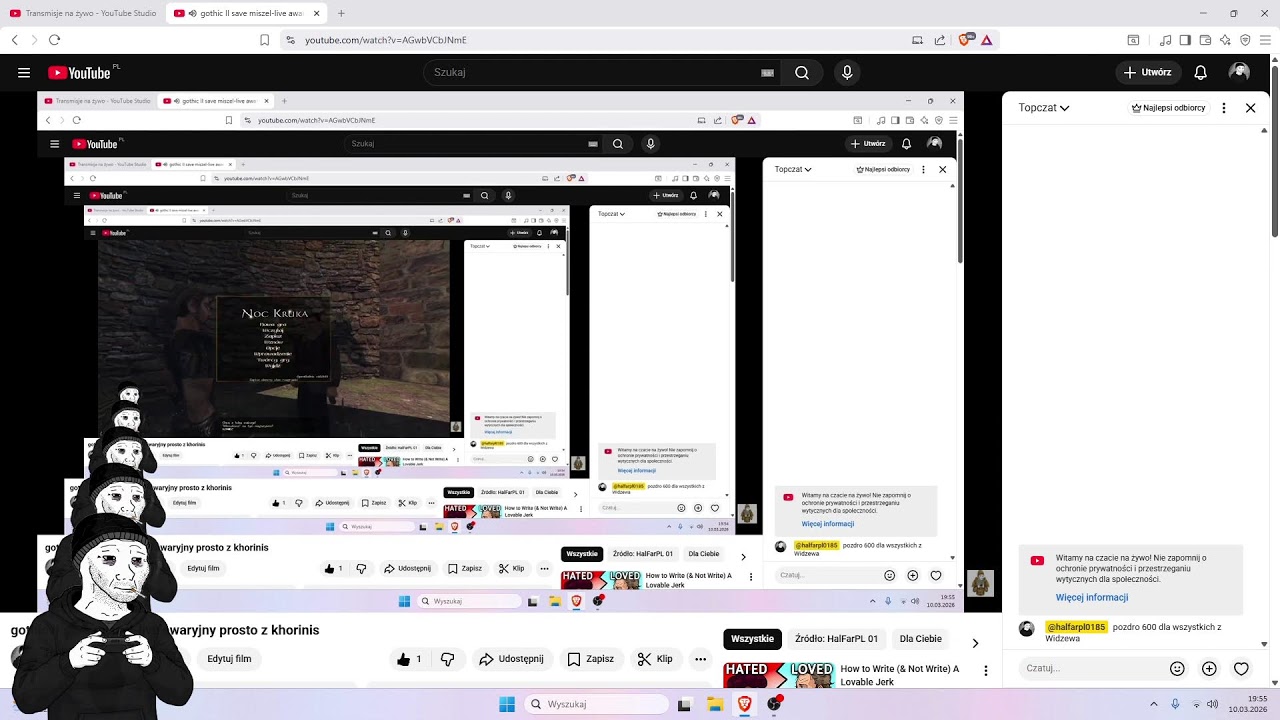The image size is (1280, 720).
Task: Send a heart reaction in chat
Action: click(1241, 668)
